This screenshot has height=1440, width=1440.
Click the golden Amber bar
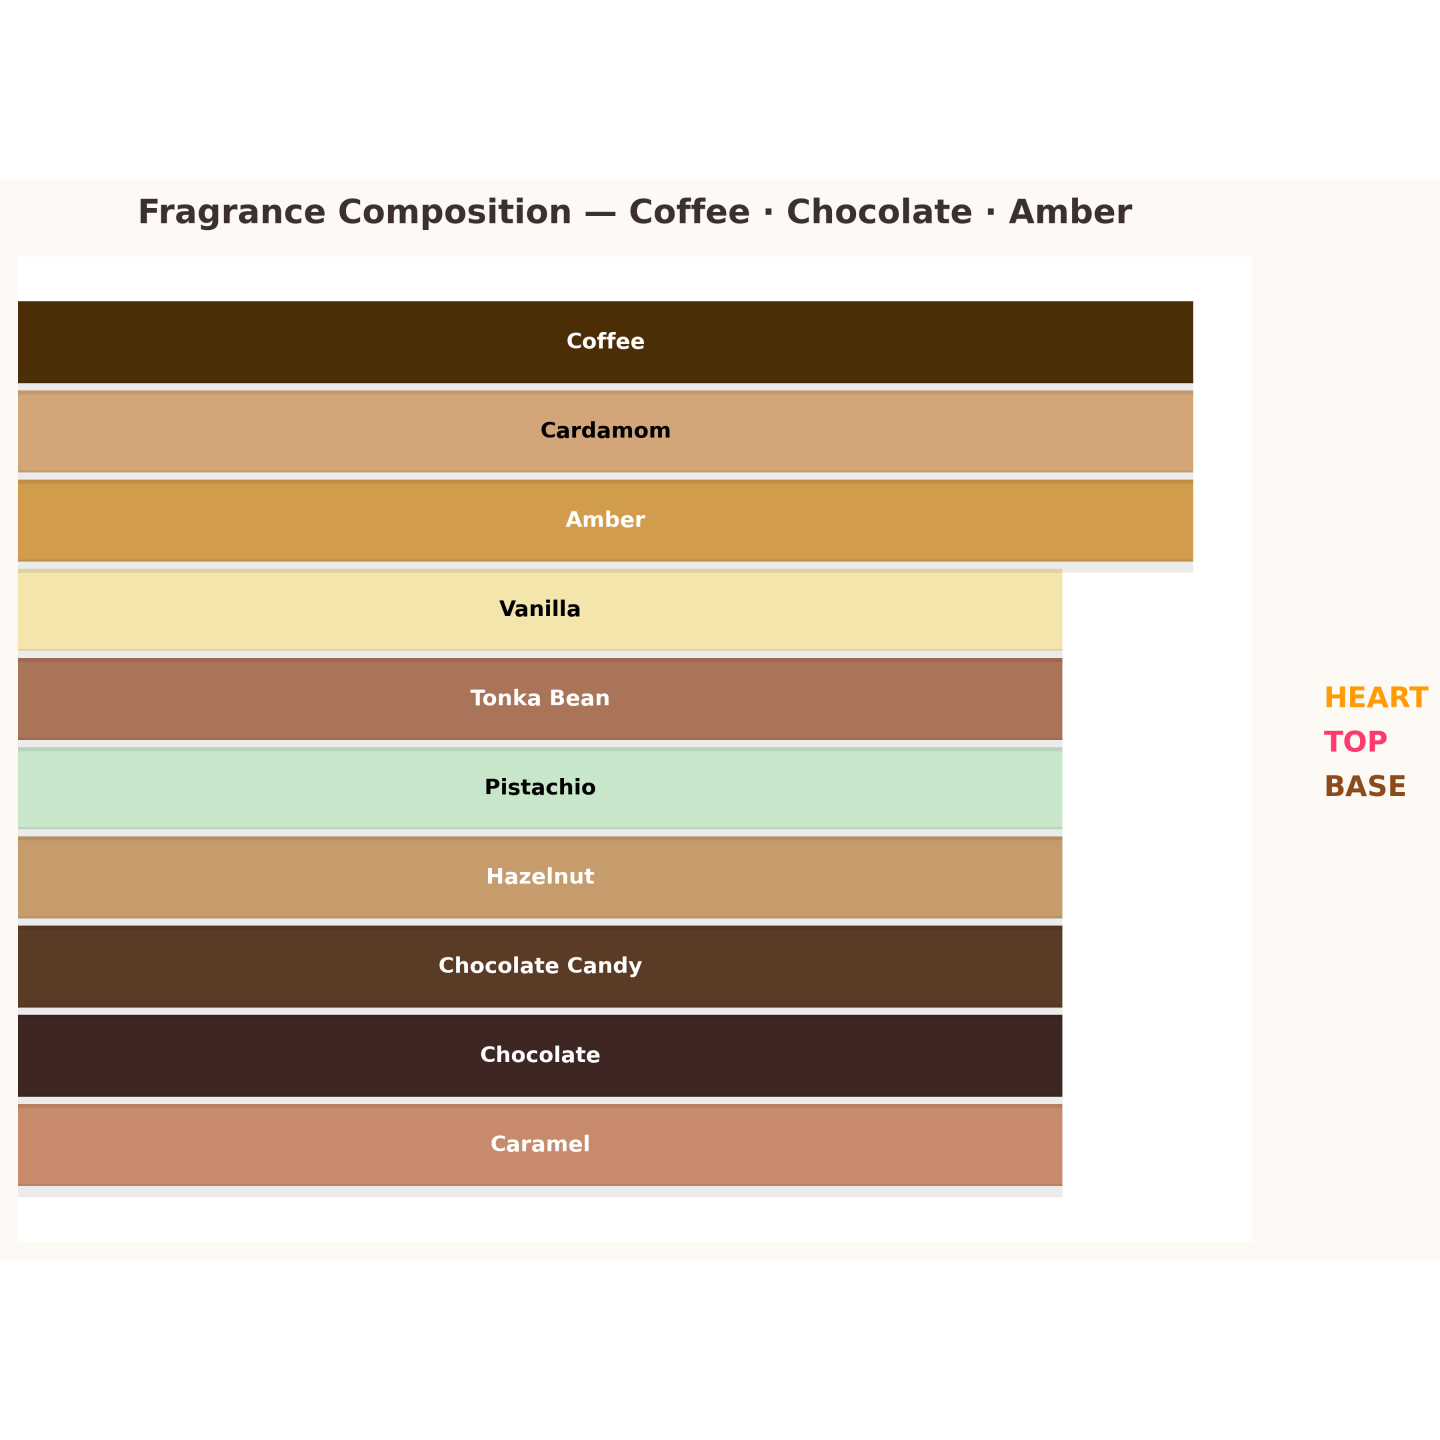point(605,520)
